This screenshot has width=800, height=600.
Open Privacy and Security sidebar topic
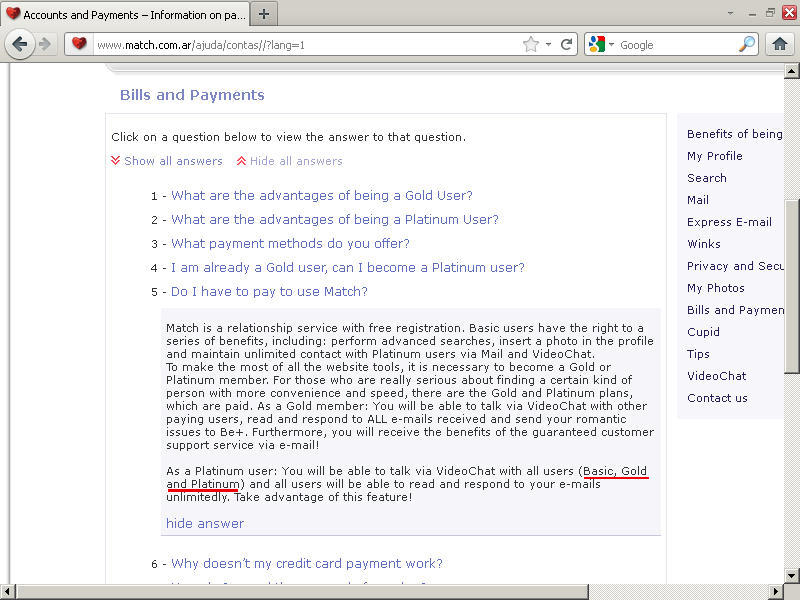tap(735, 266)
